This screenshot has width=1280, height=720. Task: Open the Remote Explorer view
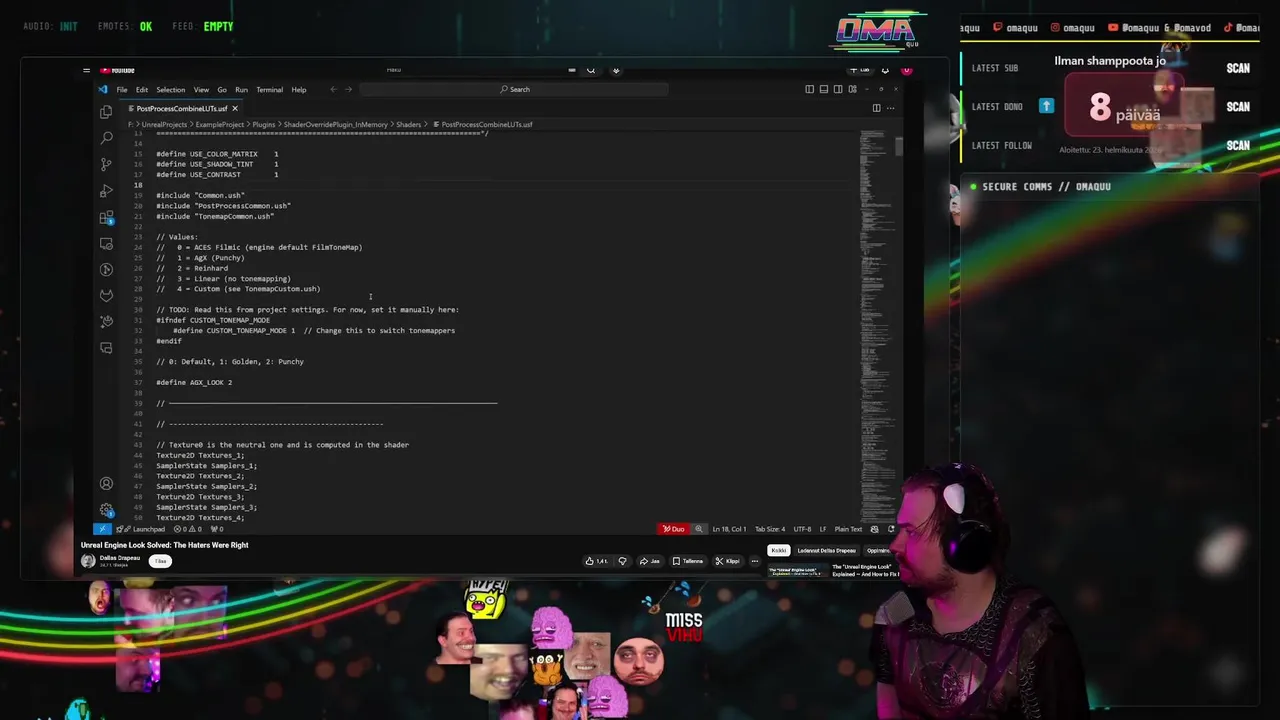(107, 243)
